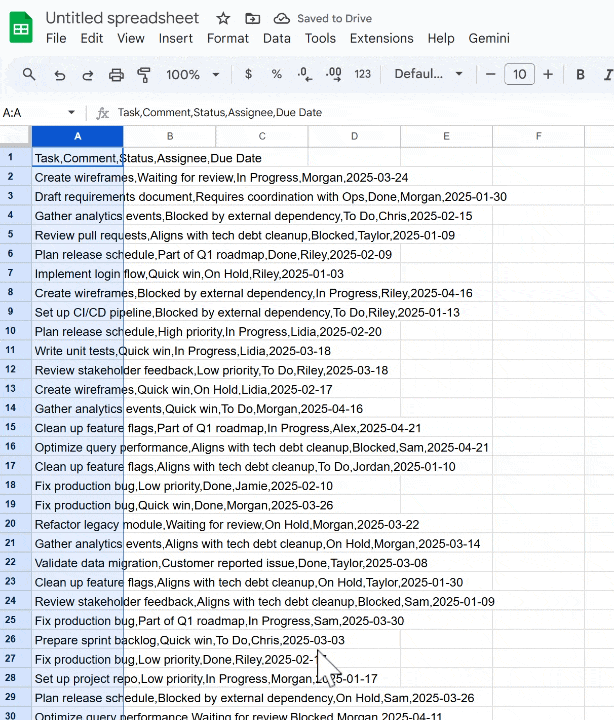Screen dimensions: 614x720
Task: Open the 100% zoom dropdown
Action: point(192,75)
